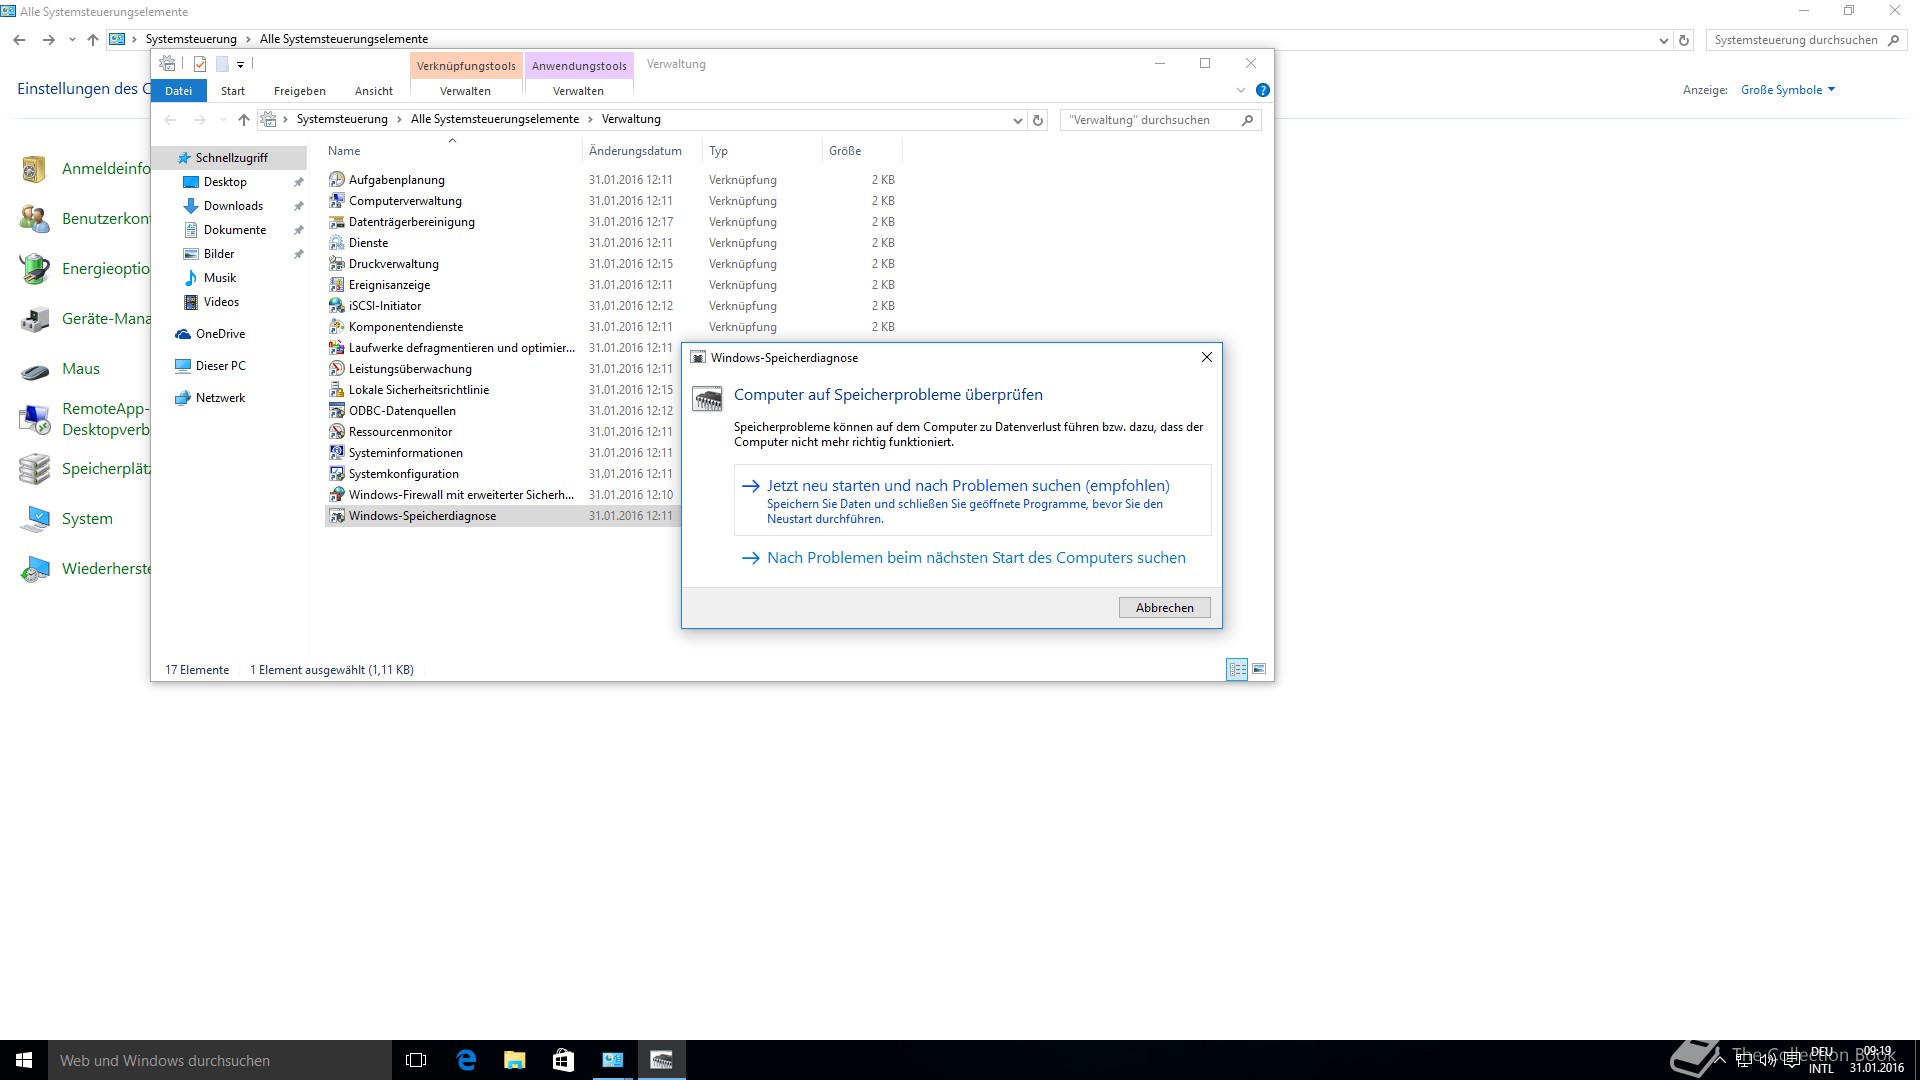Click the Musik note icon in sidebar
The image size is (1920, 1080).
pos(191,278)
